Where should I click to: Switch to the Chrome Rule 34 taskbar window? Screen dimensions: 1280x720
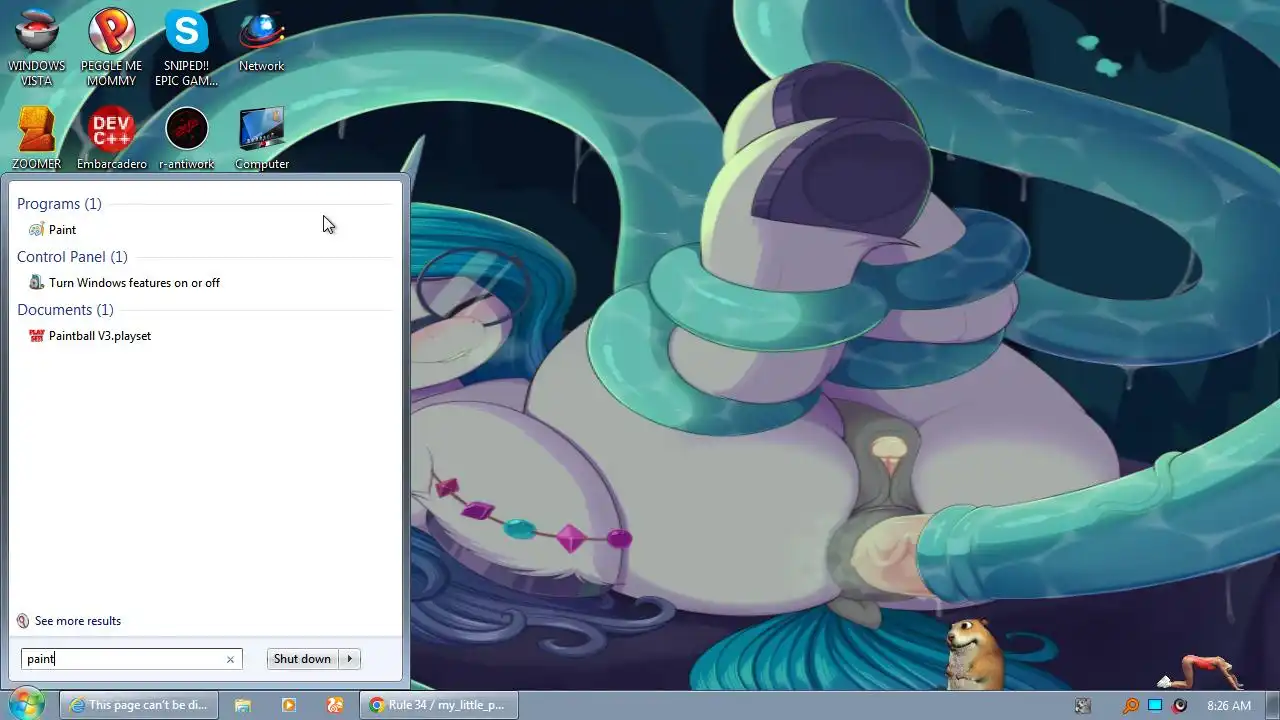pos(438,705)
